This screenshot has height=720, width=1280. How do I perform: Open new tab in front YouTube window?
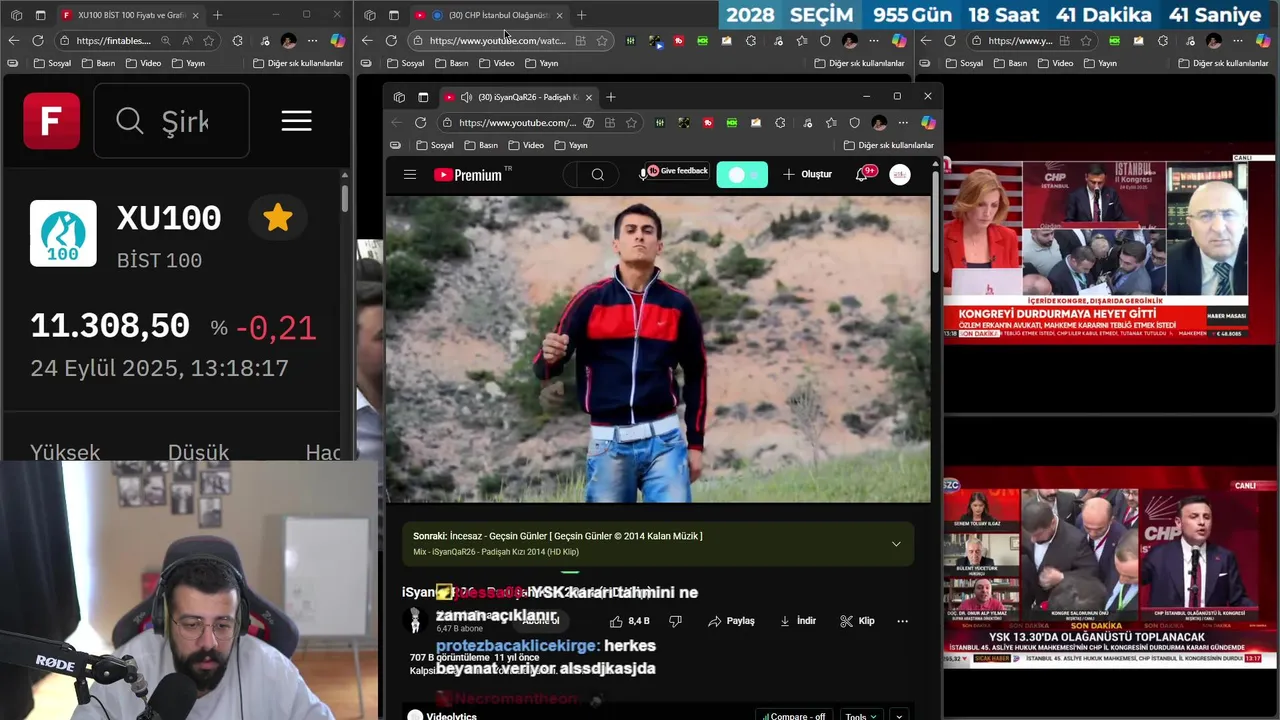[611, 97]
